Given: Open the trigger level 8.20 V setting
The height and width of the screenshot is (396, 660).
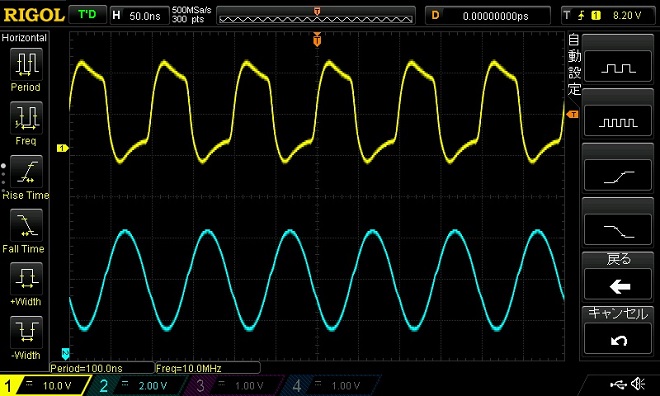Looking at the screenshot, I should point(608,16).
